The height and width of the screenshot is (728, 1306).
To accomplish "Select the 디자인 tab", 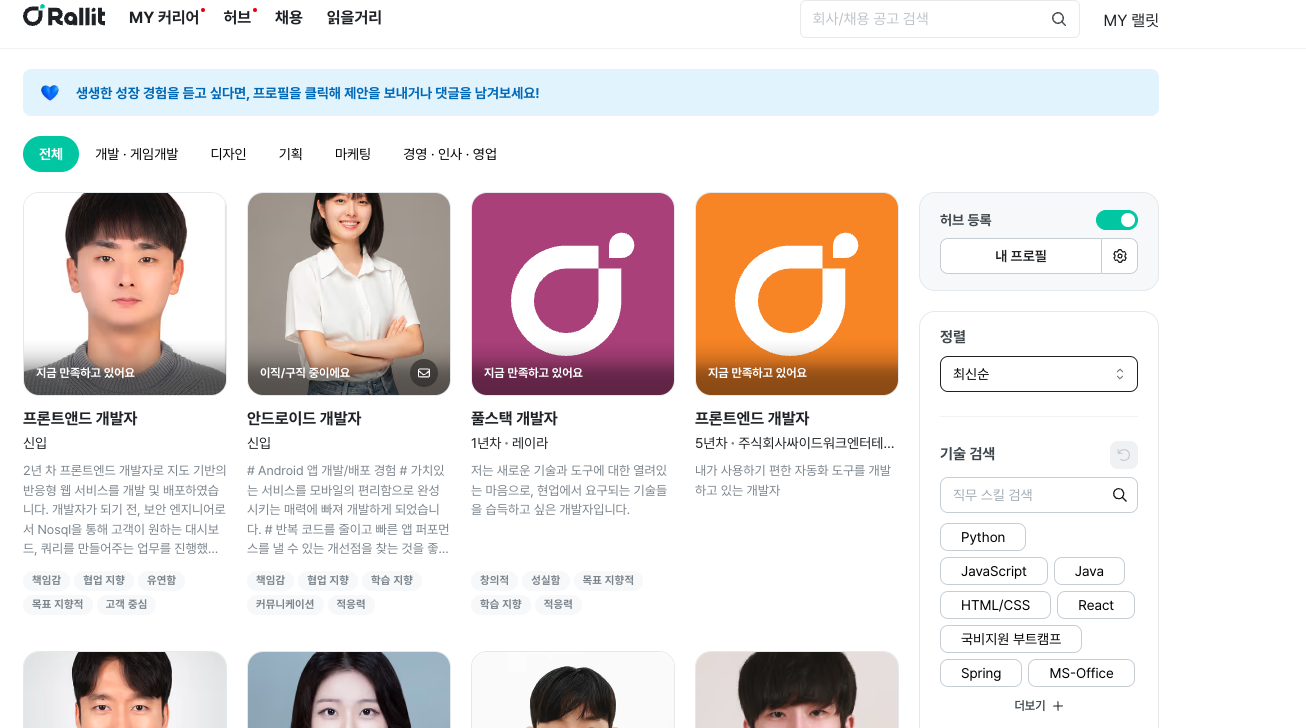I will tap(228, 154).
